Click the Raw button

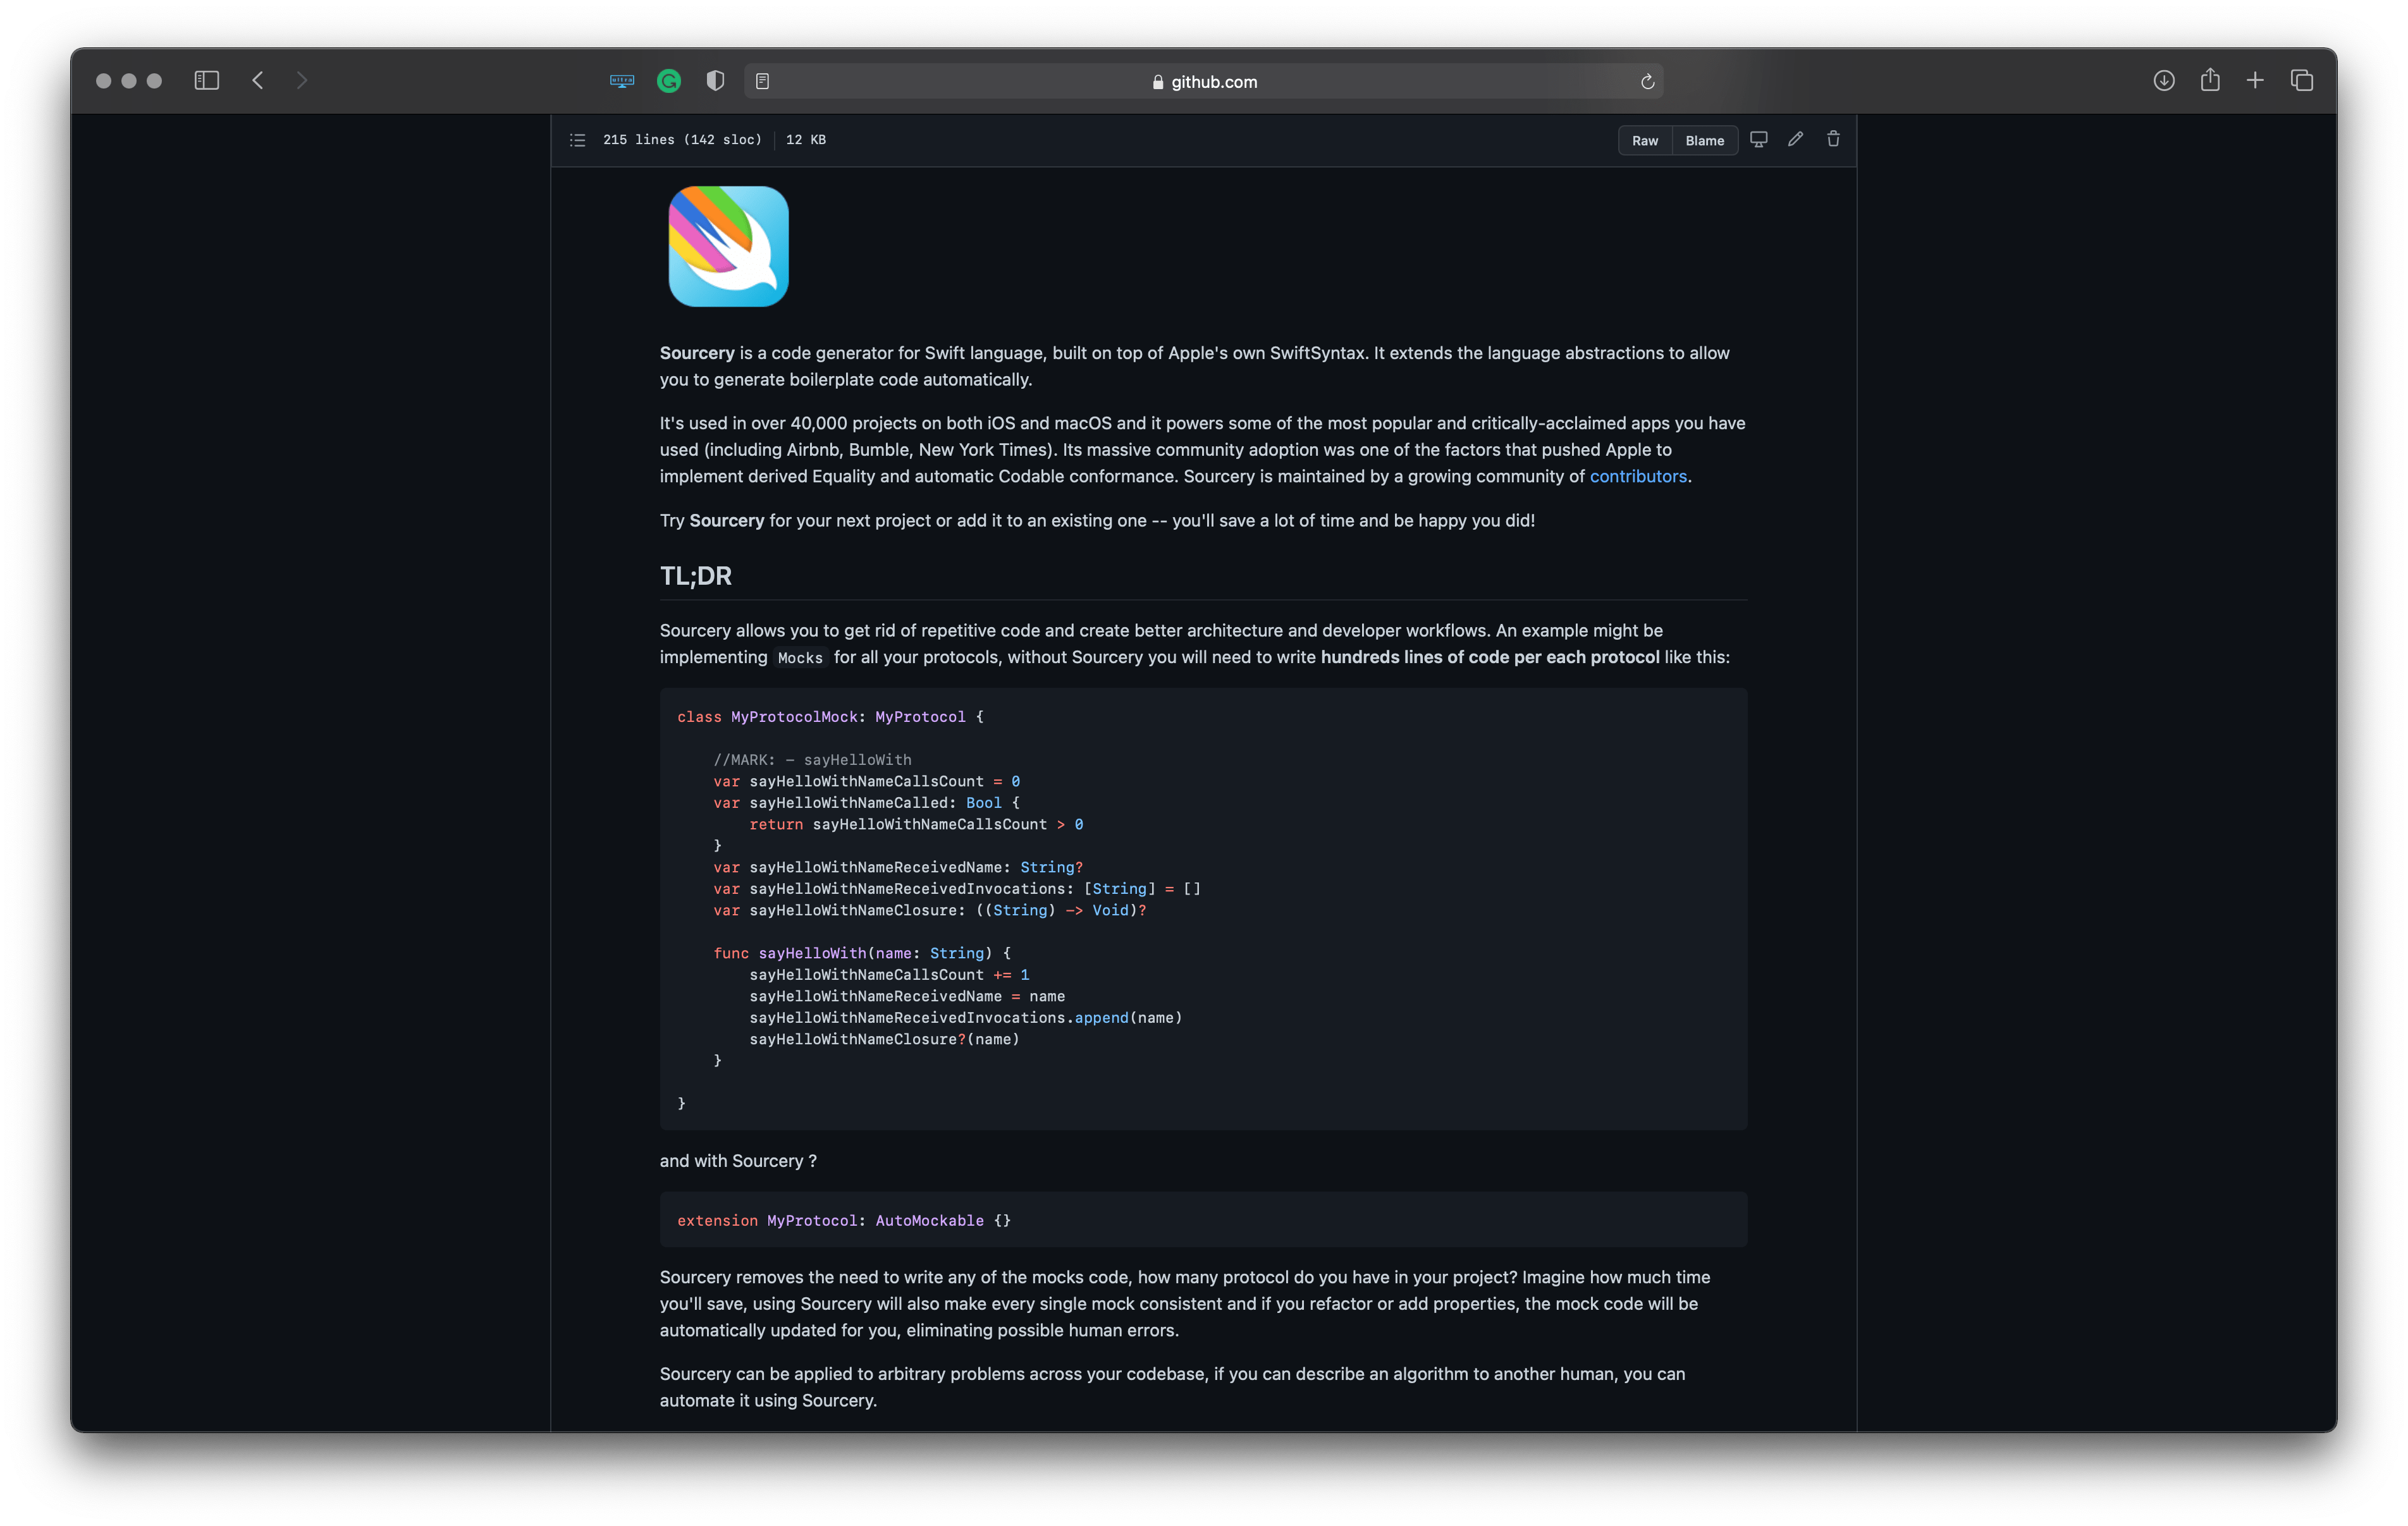(1645, 141)
